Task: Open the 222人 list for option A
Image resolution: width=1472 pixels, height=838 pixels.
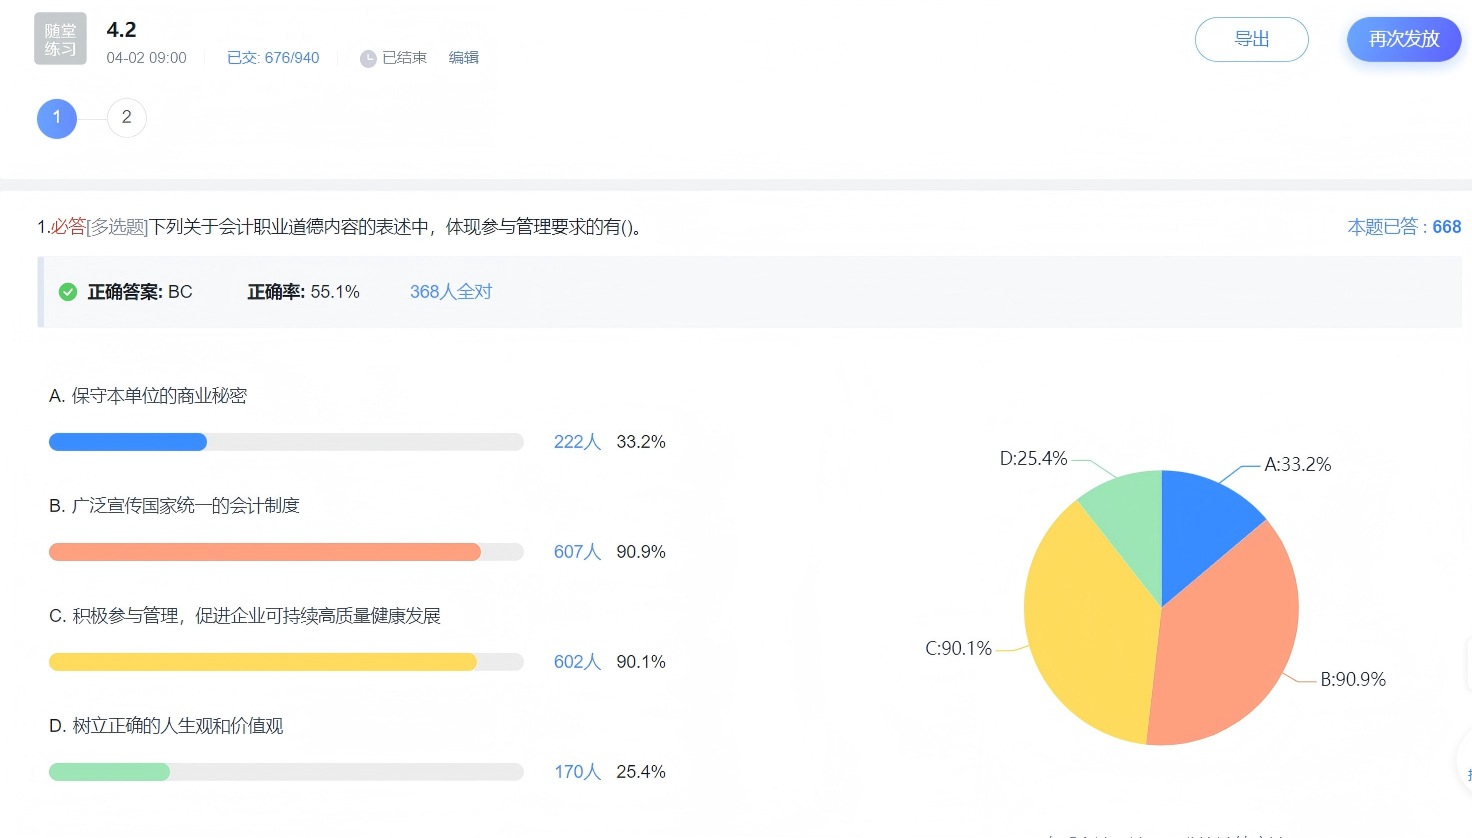Action: click(x=577, y=442)
